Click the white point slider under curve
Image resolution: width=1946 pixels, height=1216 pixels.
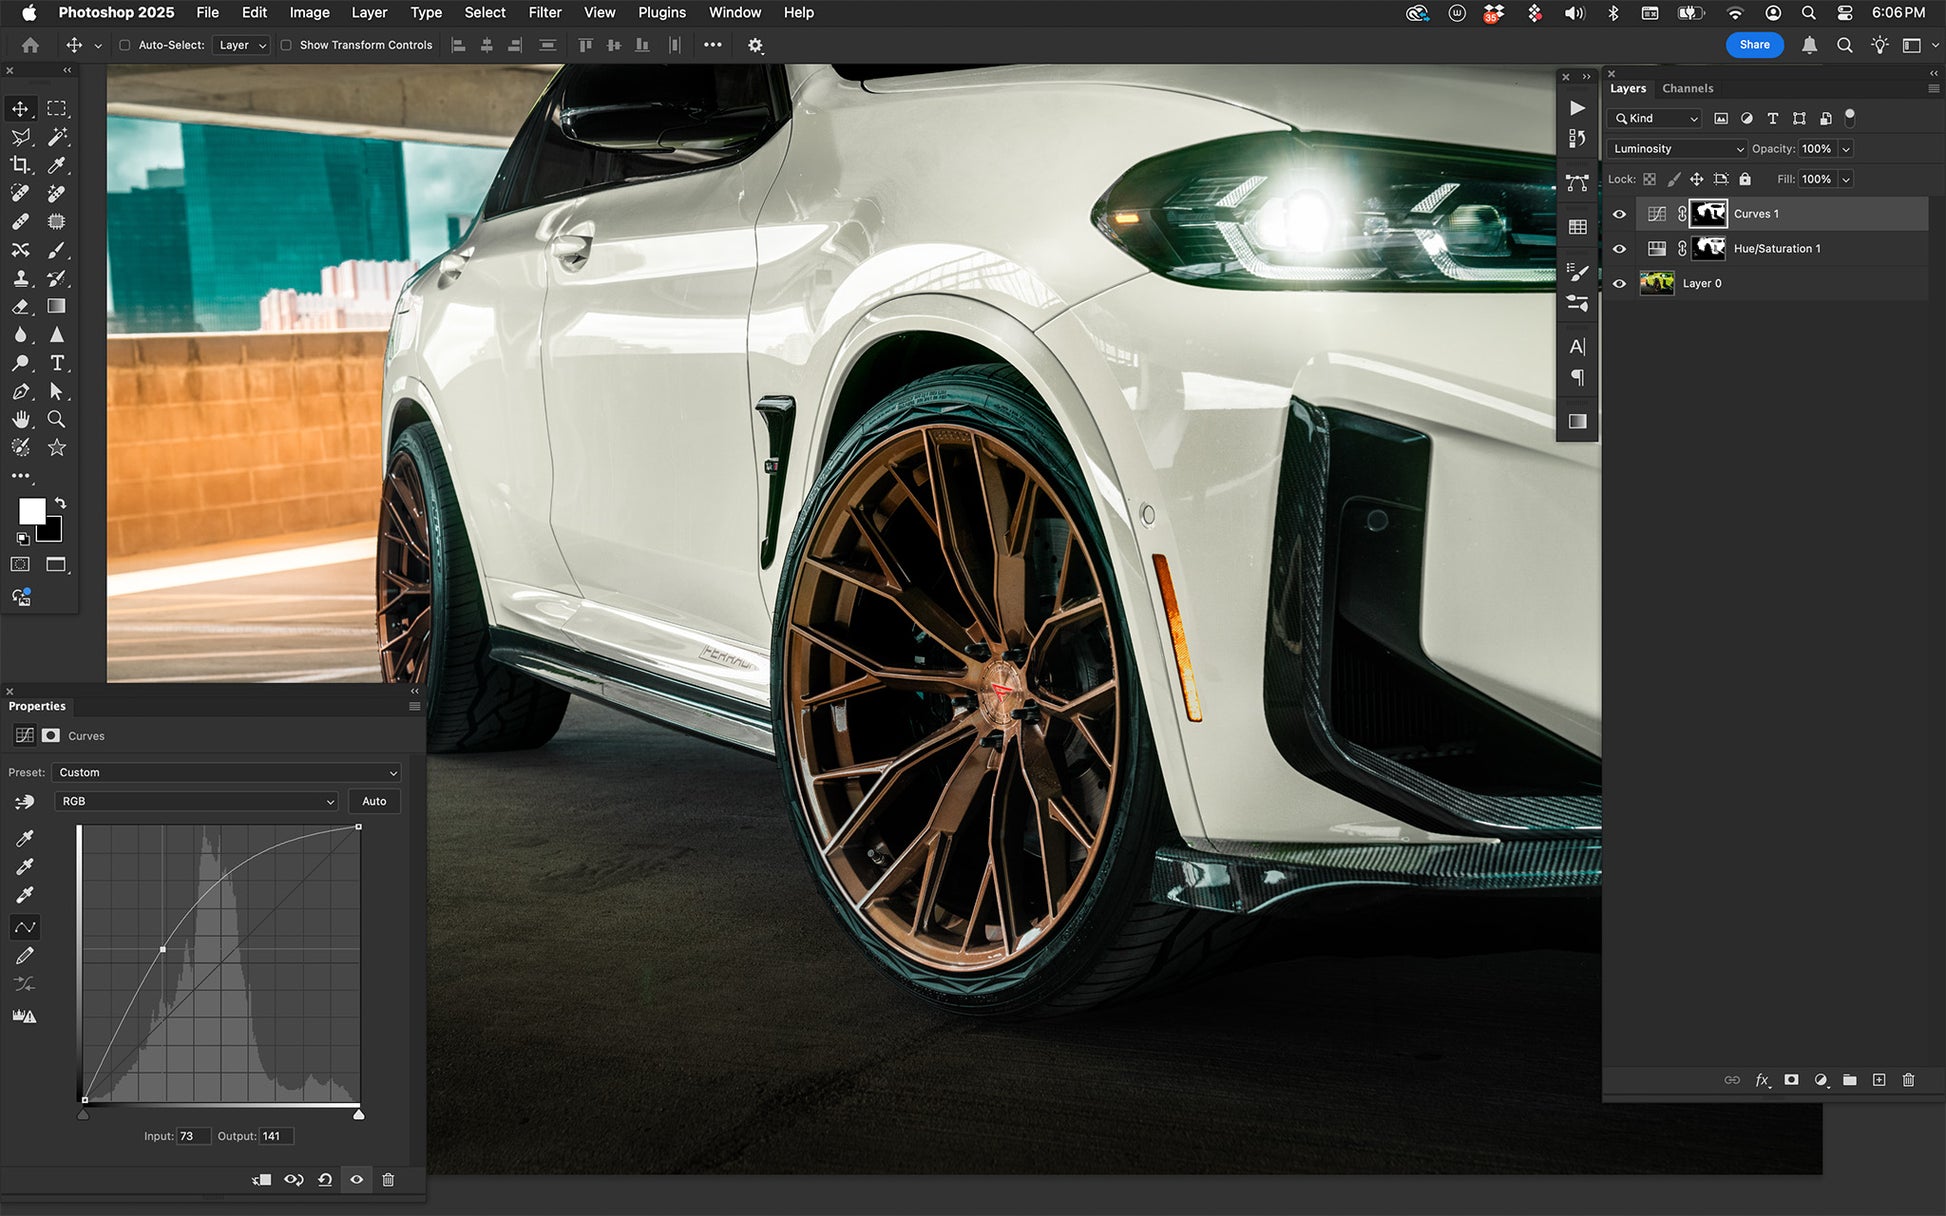[x=359, y=1114]
